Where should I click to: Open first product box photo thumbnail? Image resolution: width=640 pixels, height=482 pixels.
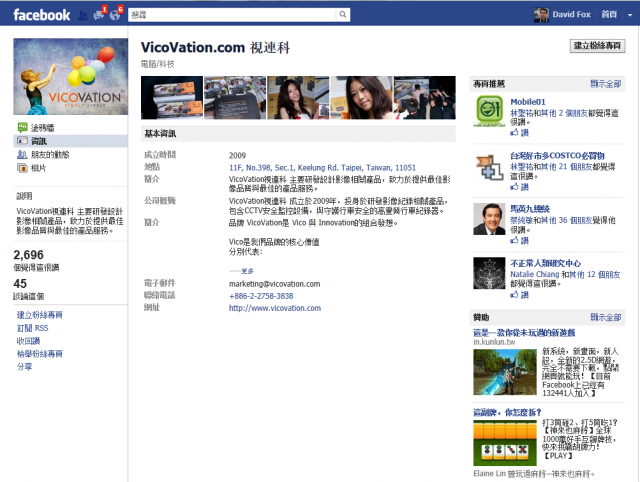[x=172, y=98]
